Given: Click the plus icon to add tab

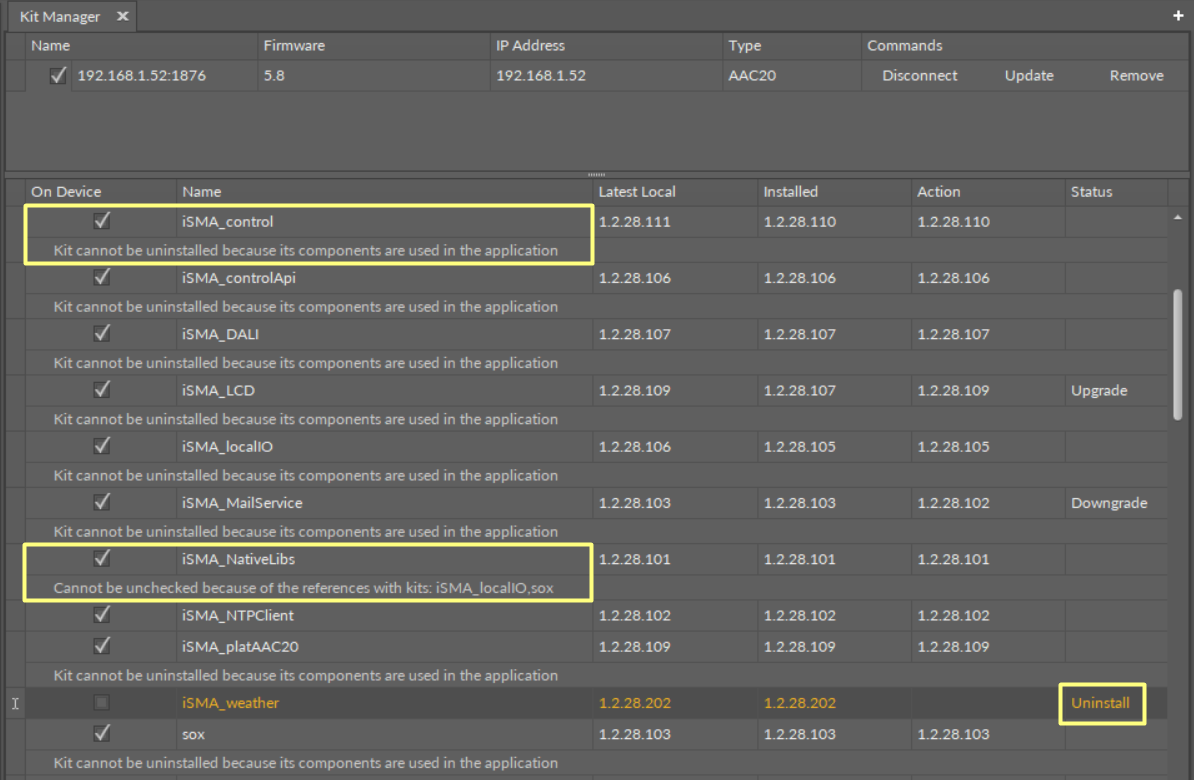Looking at the screenshot, I should (x=1178, y=17).
